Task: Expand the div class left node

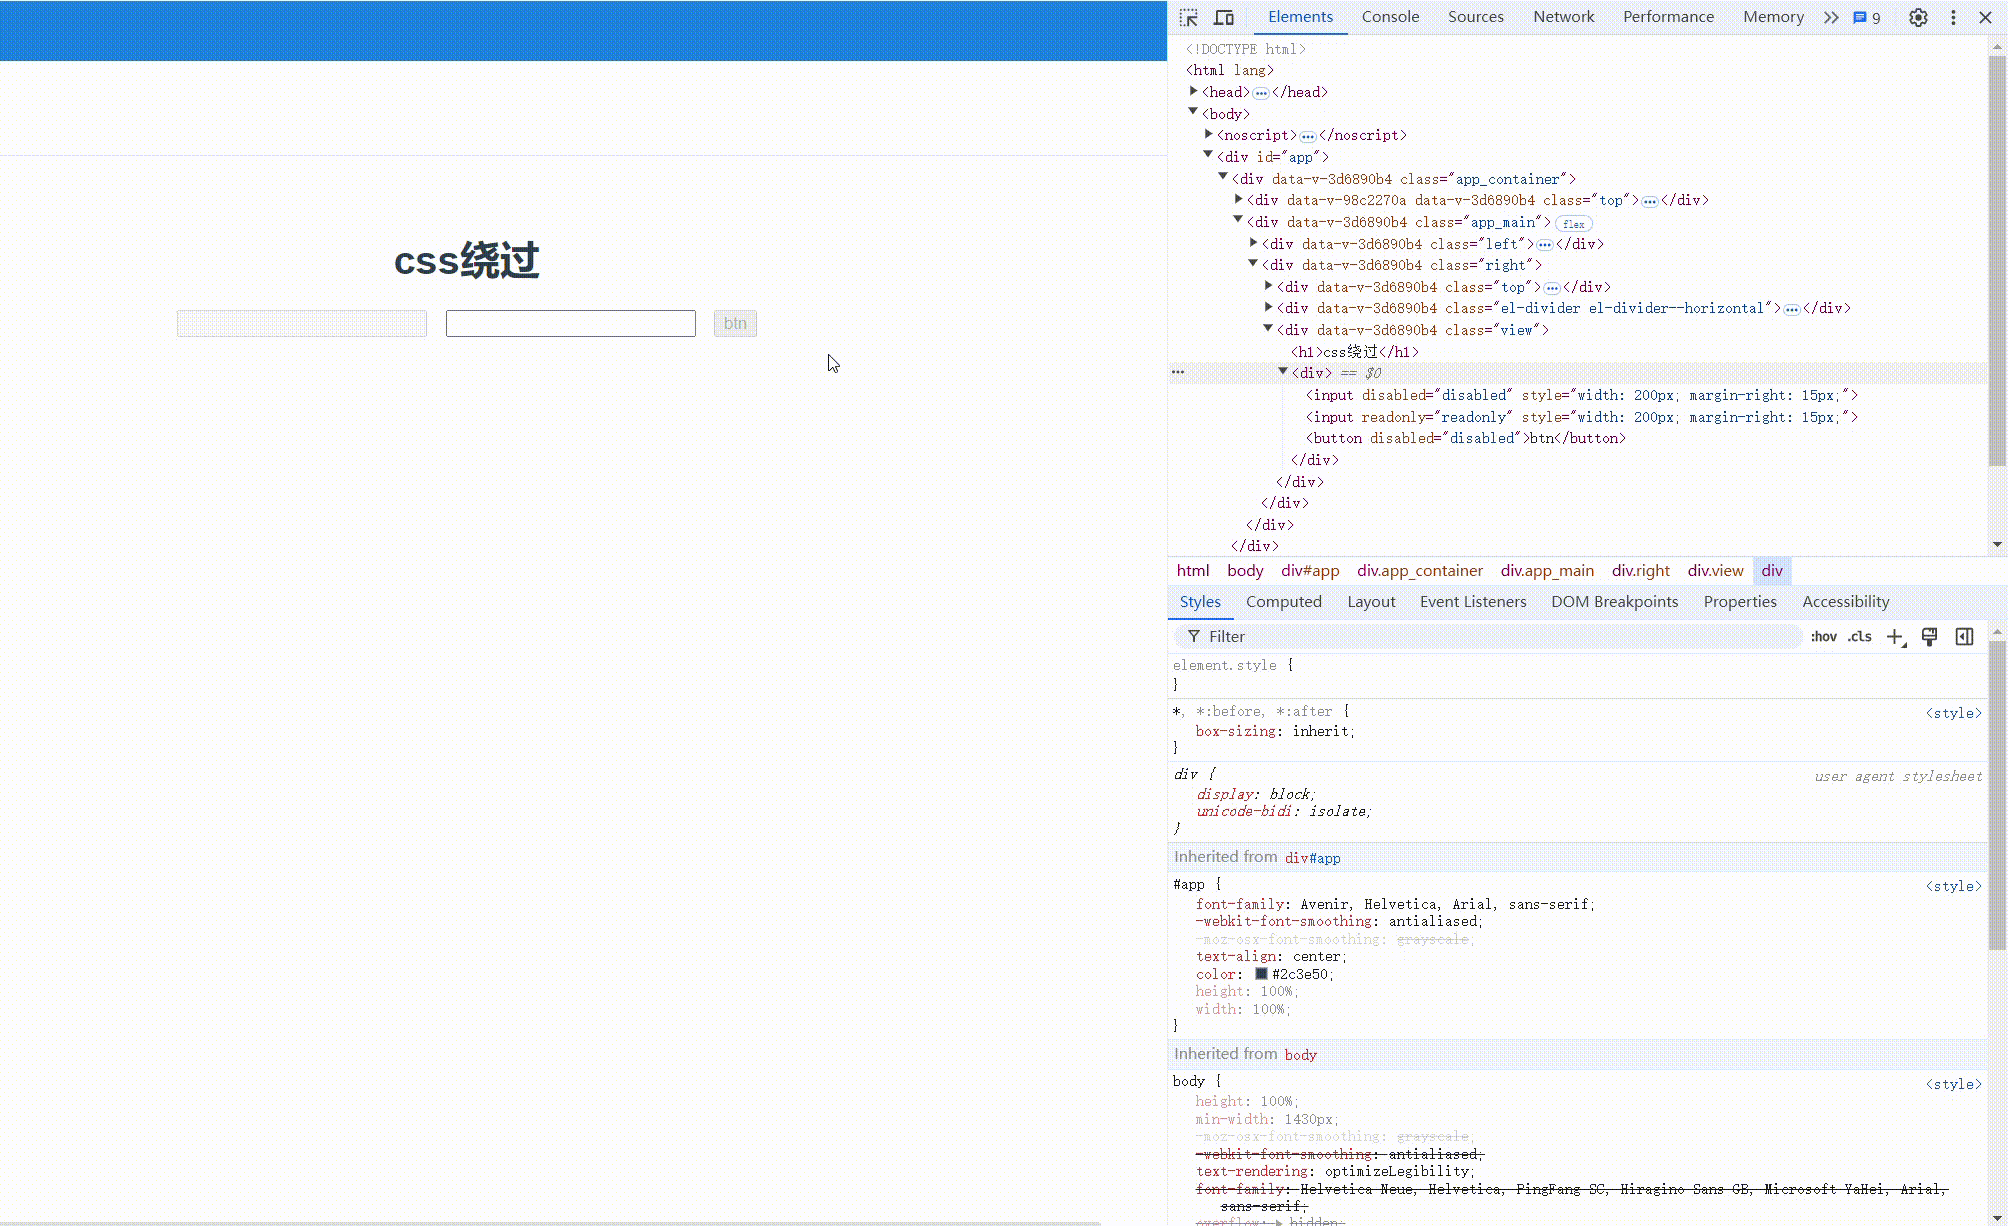Action: pyautogui.click(x=1253, y=242)
